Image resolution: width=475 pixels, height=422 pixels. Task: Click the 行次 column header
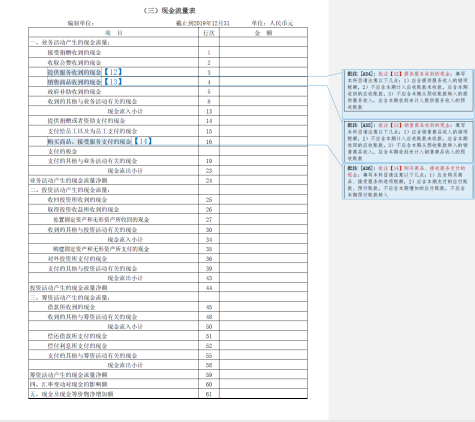pyautogui.click(x=209, y=33)
